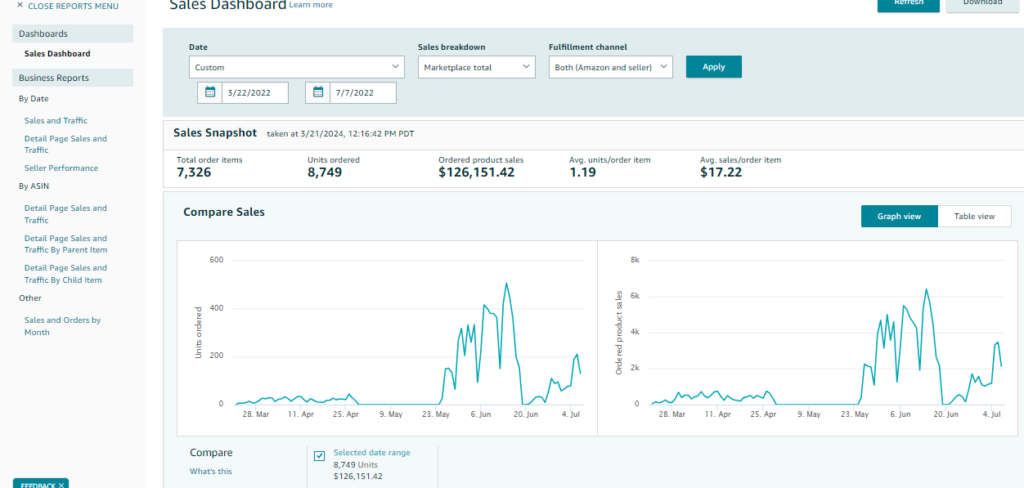Click the end date field showing 7/7/2022
The image size is (1024, 488).
click(x=362, y=93)
